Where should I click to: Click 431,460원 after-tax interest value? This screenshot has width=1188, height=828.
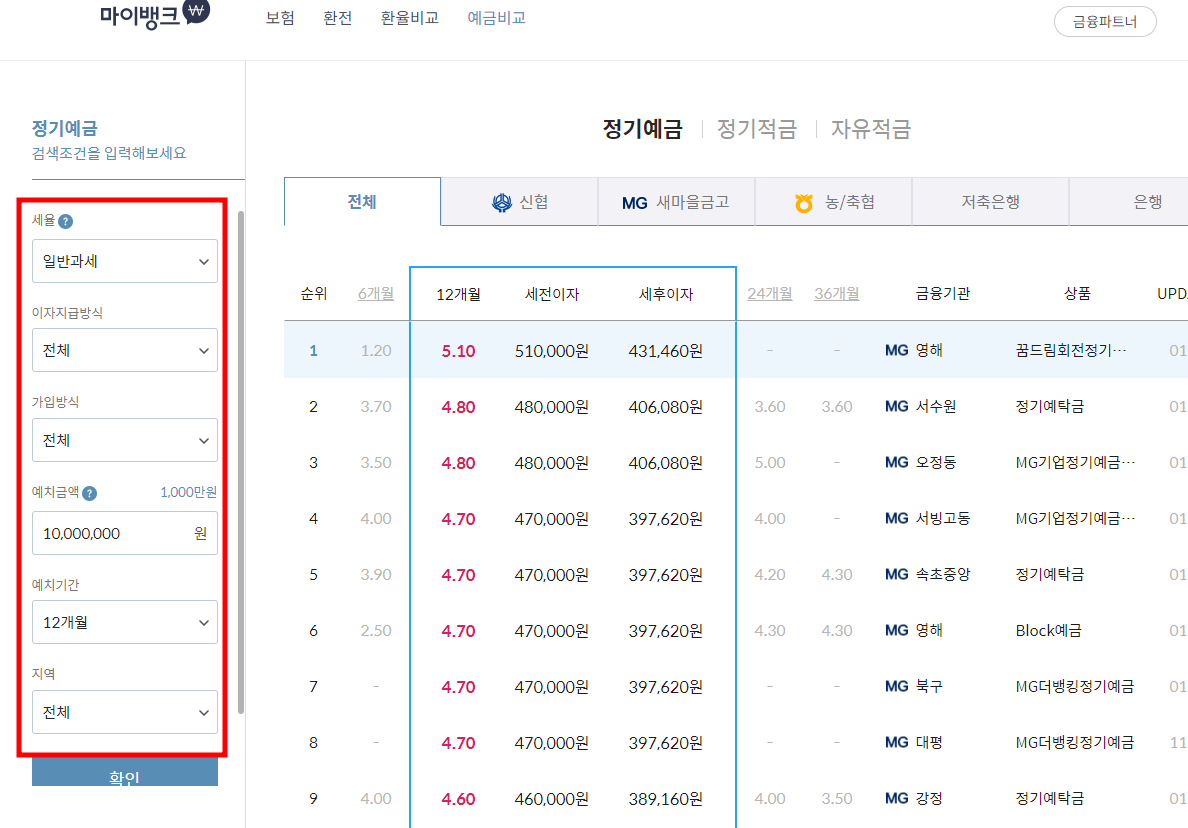[x=665, y=351]
